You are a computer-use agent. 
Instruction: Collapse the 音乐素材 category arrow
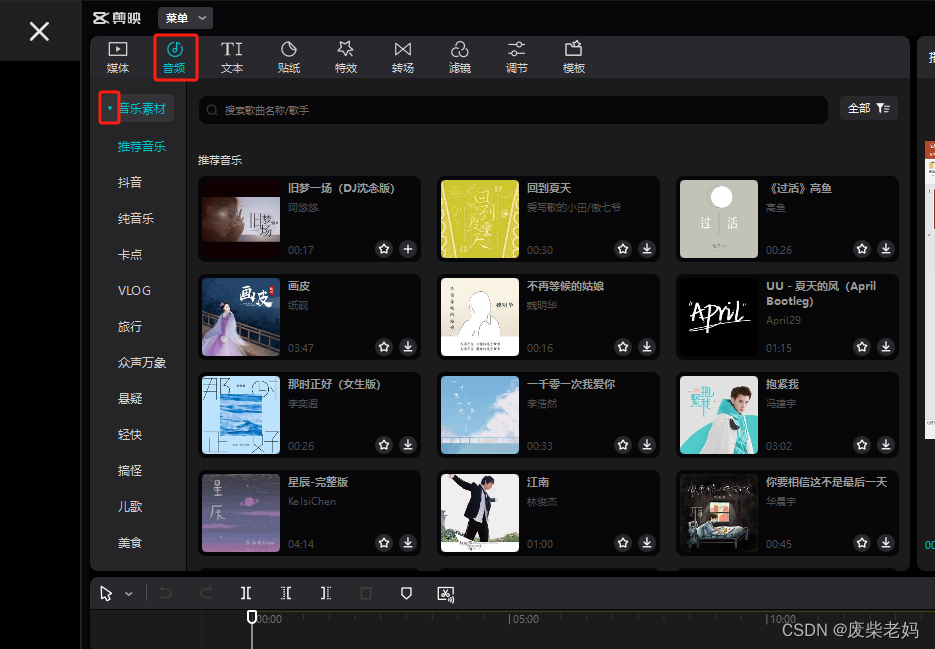tap(110, 108)
